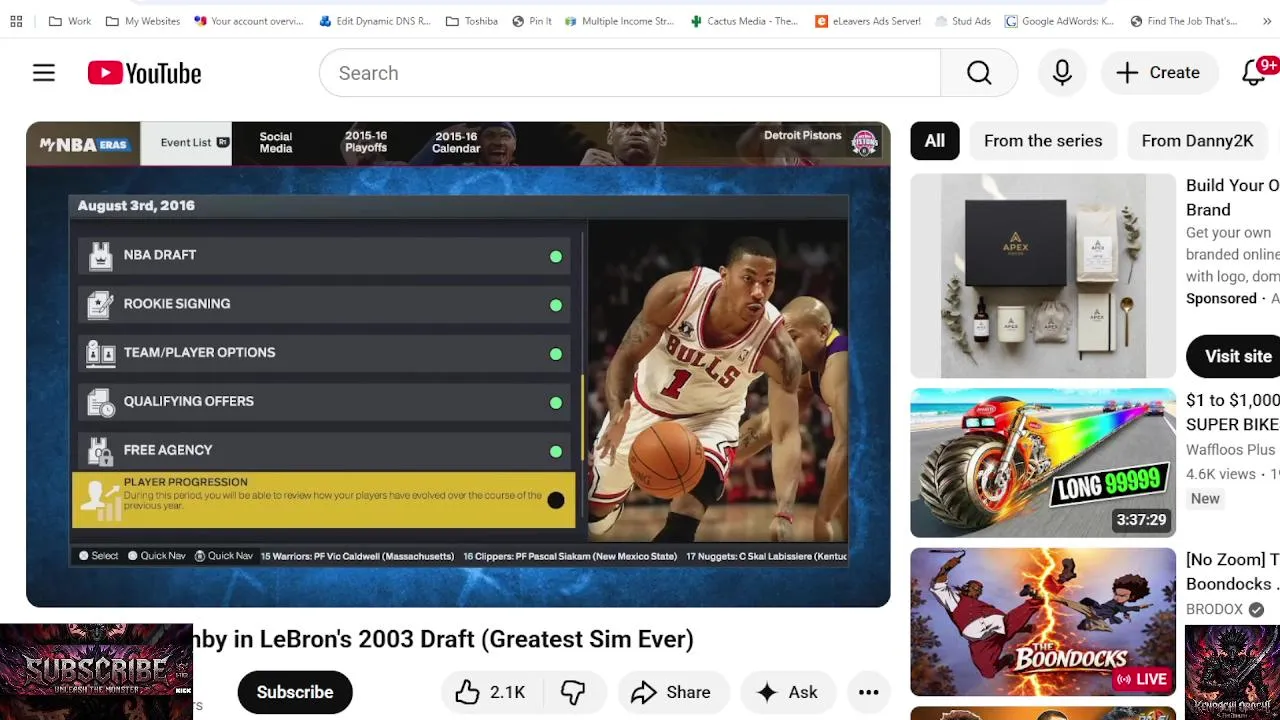This screenshot has height=720, width=1280.
Task: Open the browser apps grid icon
Action: 16,21
